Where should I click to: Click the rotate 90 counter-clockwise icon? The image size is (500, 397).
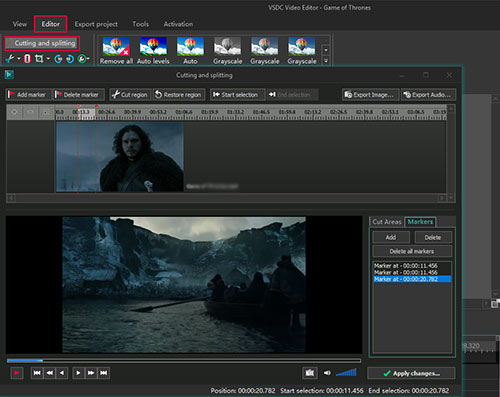point(58,59)
